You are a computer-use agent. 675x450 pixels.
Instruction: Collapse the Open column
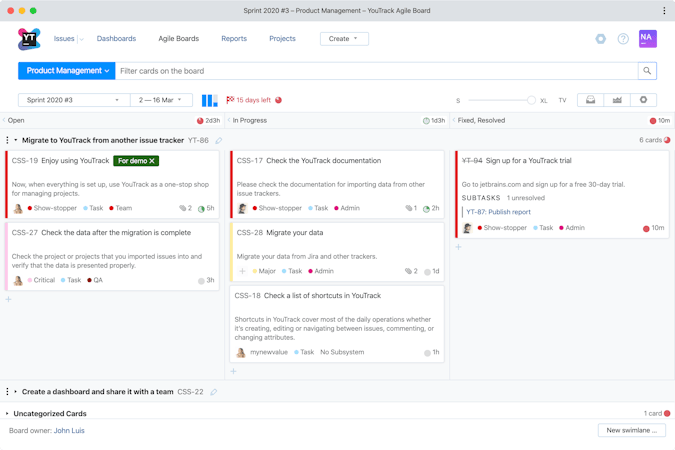[4, 120]
